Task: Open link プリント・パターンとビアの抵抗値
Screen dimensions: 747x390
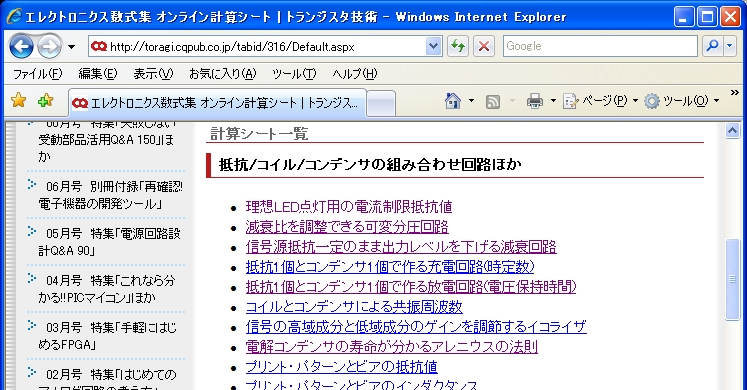Action: [x=342, y=367]
